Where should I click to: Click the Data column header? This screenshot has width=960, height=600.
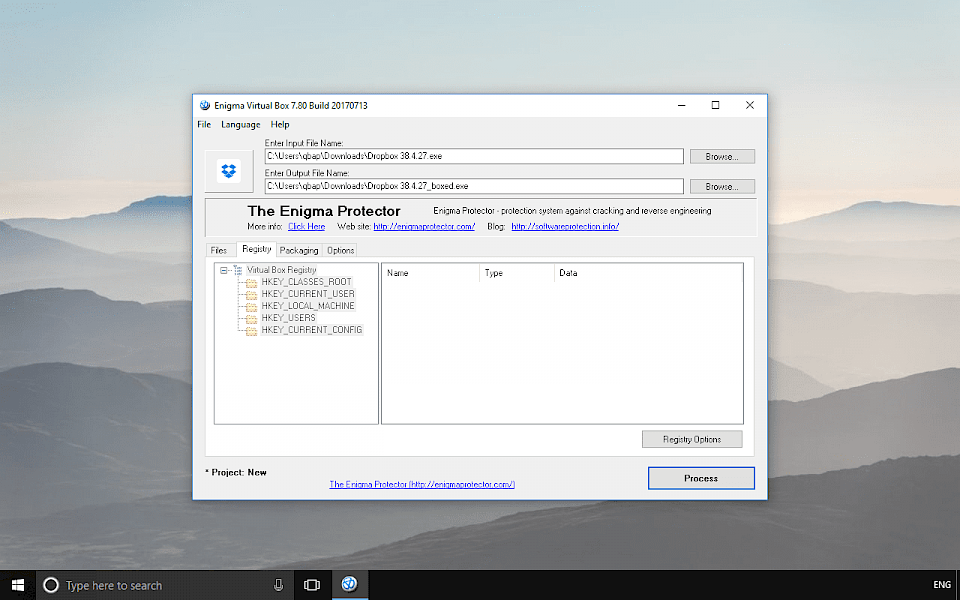click(x=648, y=273)
